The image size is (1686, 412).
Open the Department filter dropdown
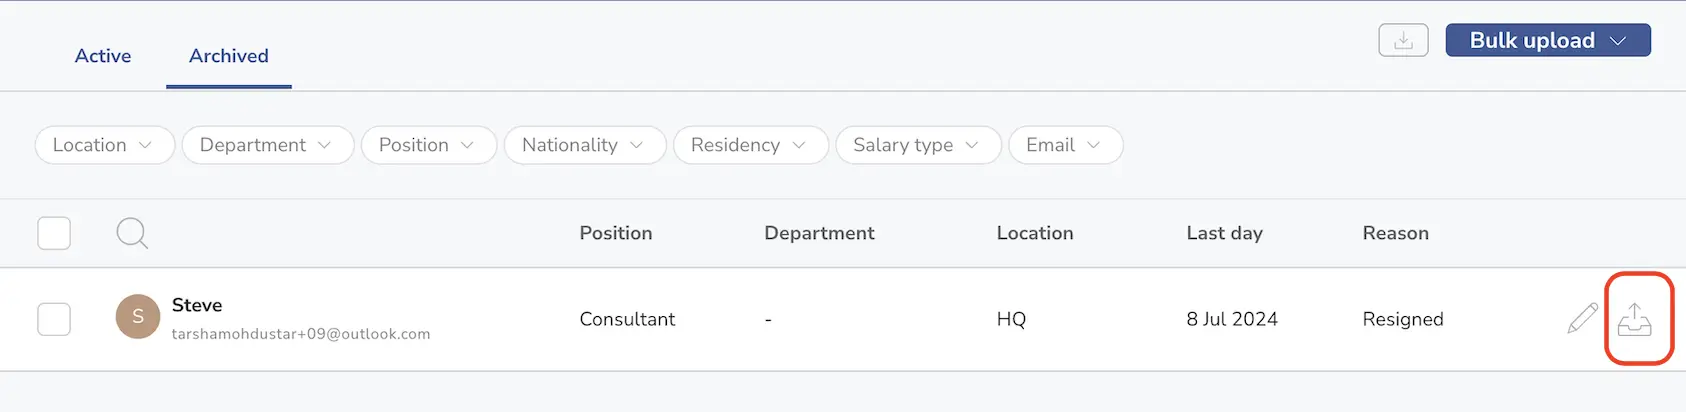coord(268,145)
